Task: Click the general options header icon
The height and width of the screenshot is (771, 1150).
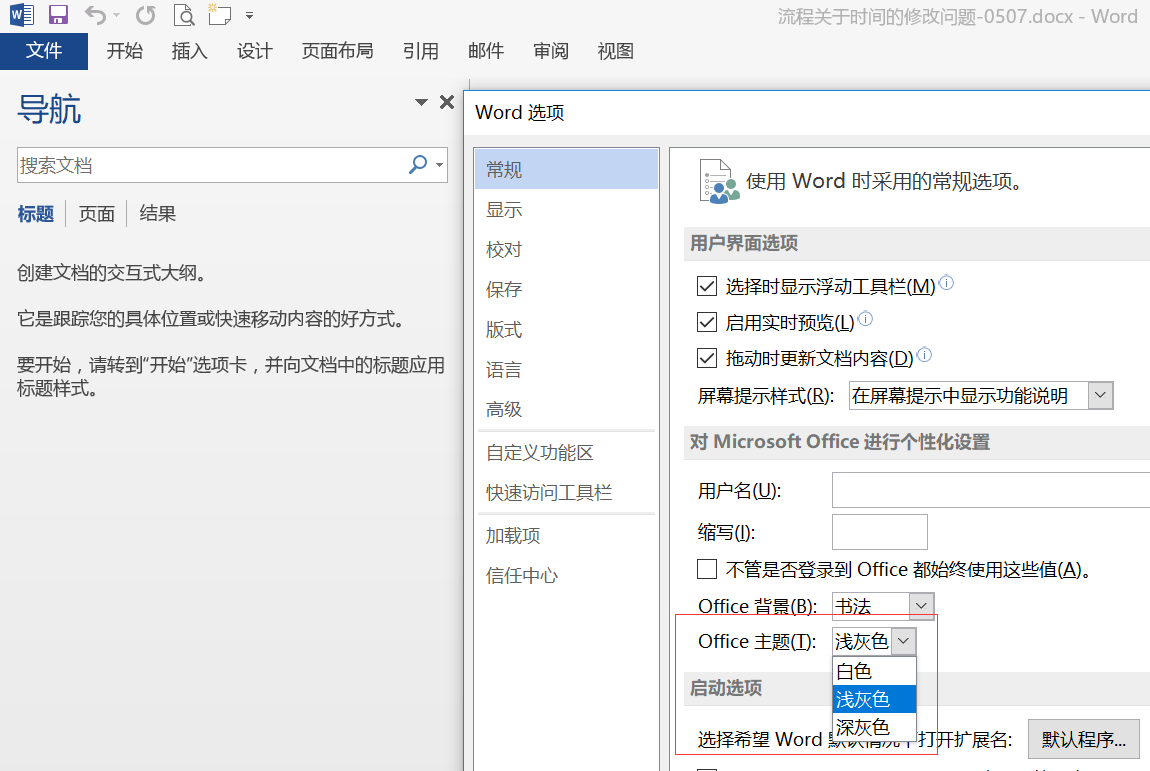Action: (718, 181)
